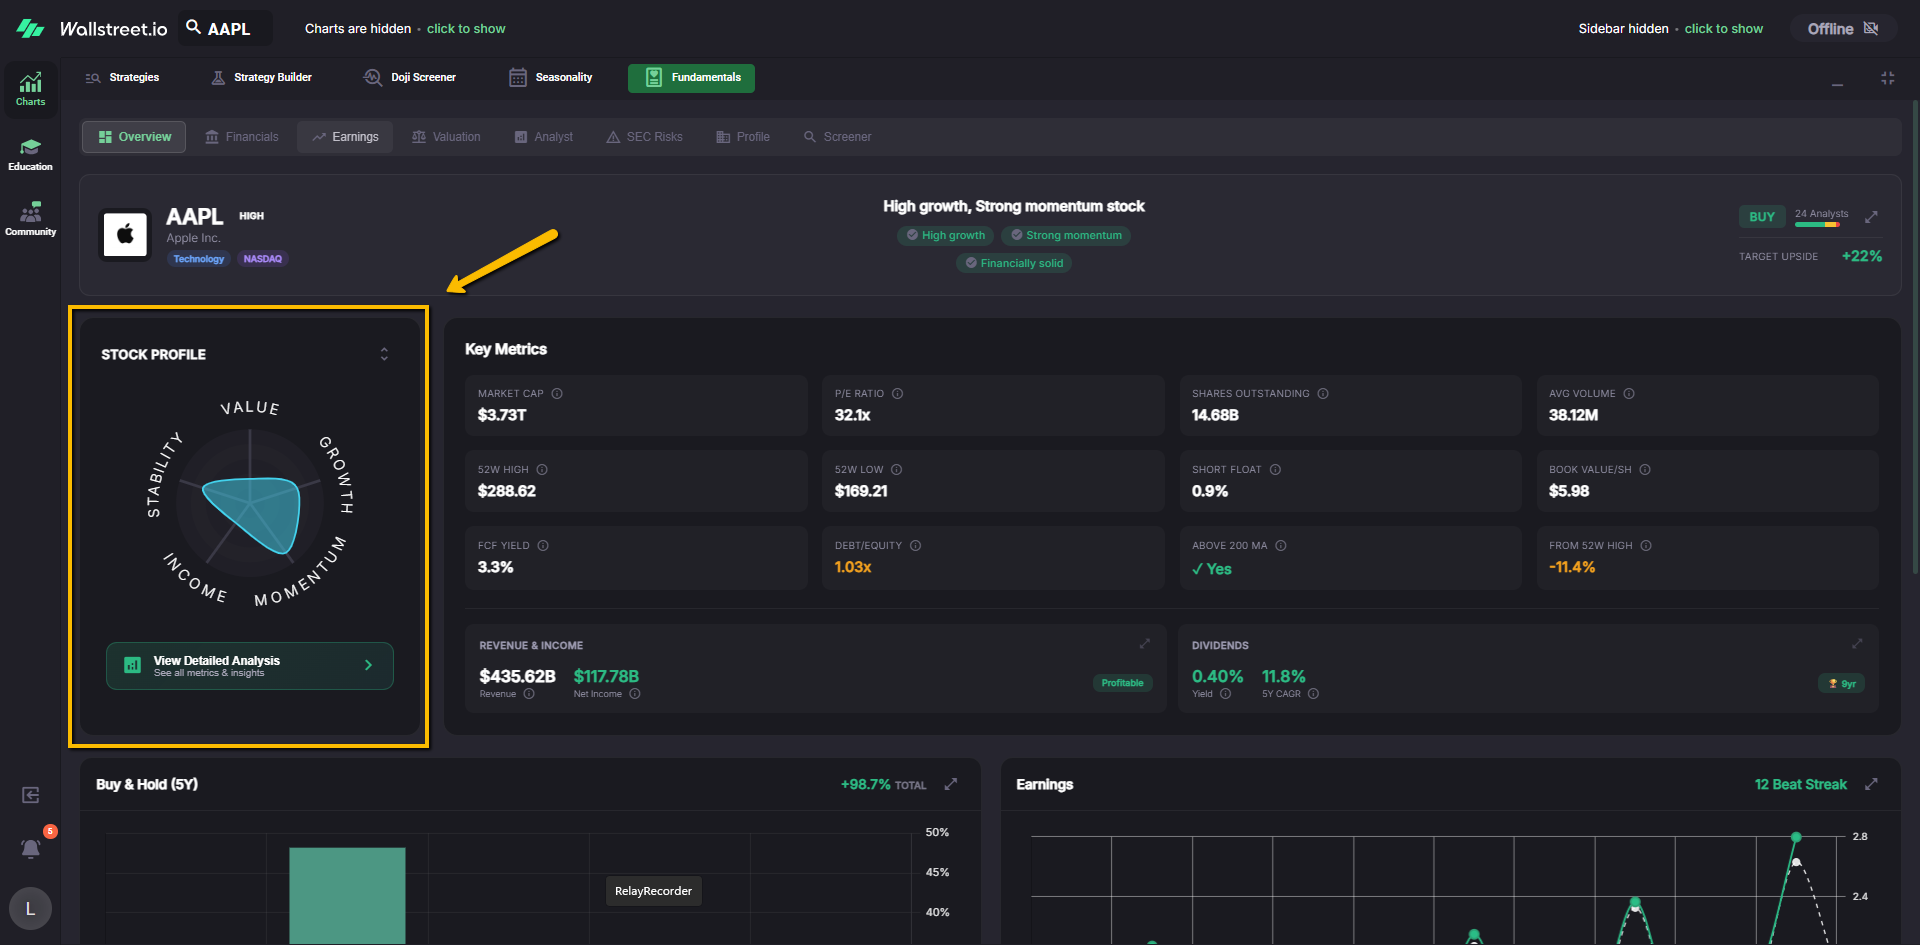
Task: Click the BUY analyst rating badge
Action: tap(1761, 217)
